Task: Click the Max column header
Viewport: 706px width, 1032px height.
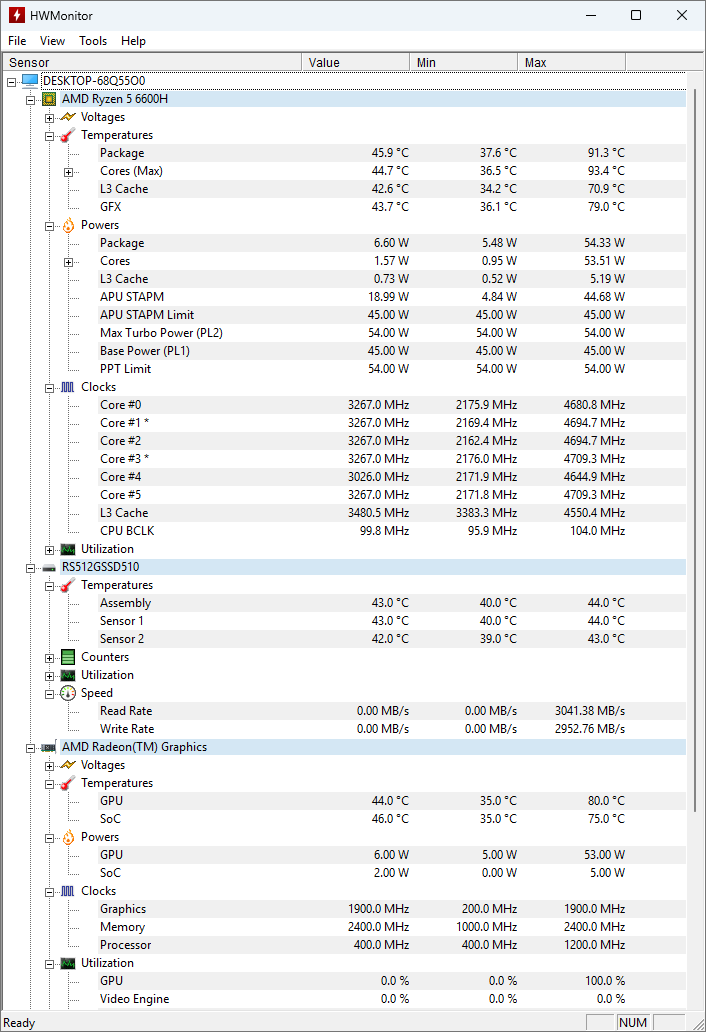Action: click(572, 62)
